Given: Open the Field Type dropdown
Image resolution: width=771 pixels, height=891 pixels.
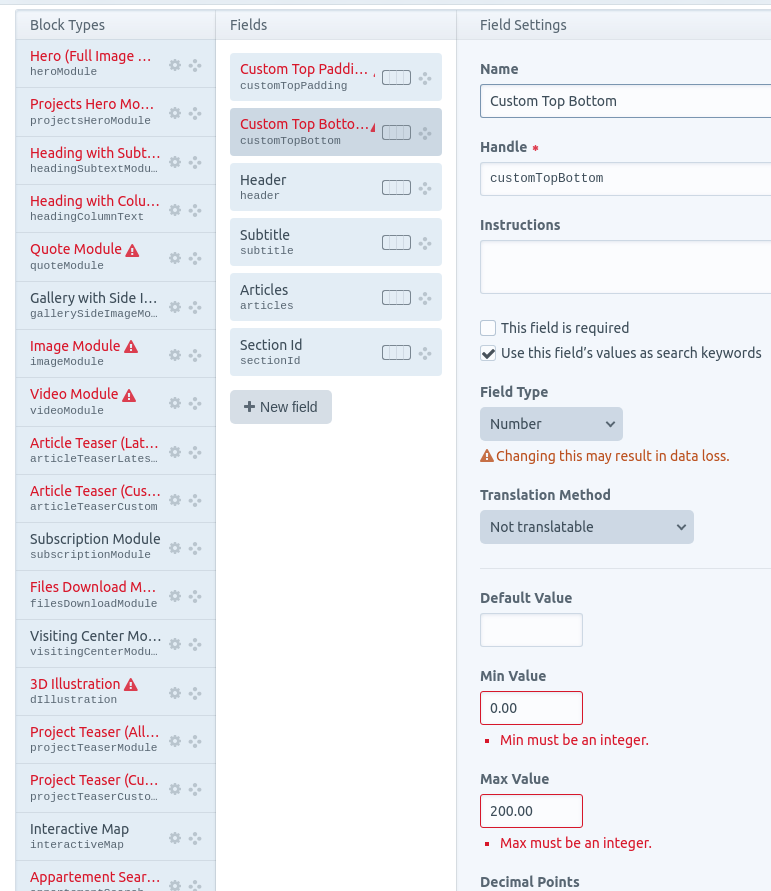Looking at the screenshot, I should click(551, 424).
